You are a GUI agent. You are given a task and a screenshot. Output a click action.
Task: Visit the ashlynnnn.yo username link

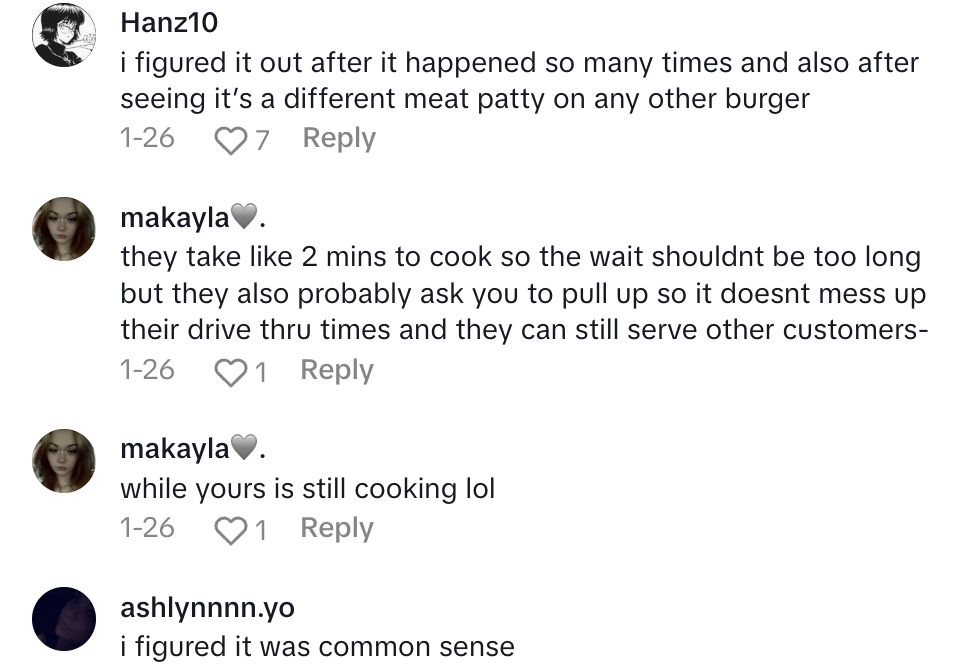(207, 608)
